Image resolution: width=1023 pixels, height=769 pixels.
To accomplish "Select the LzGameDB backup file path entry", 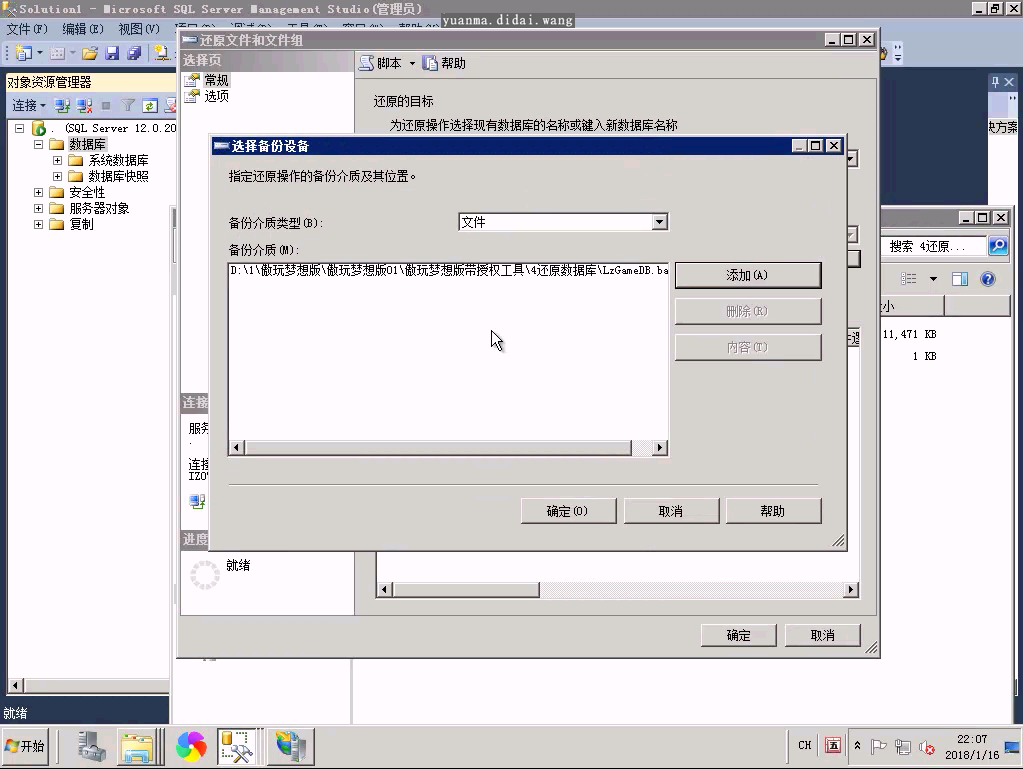I will pos(449,270).
